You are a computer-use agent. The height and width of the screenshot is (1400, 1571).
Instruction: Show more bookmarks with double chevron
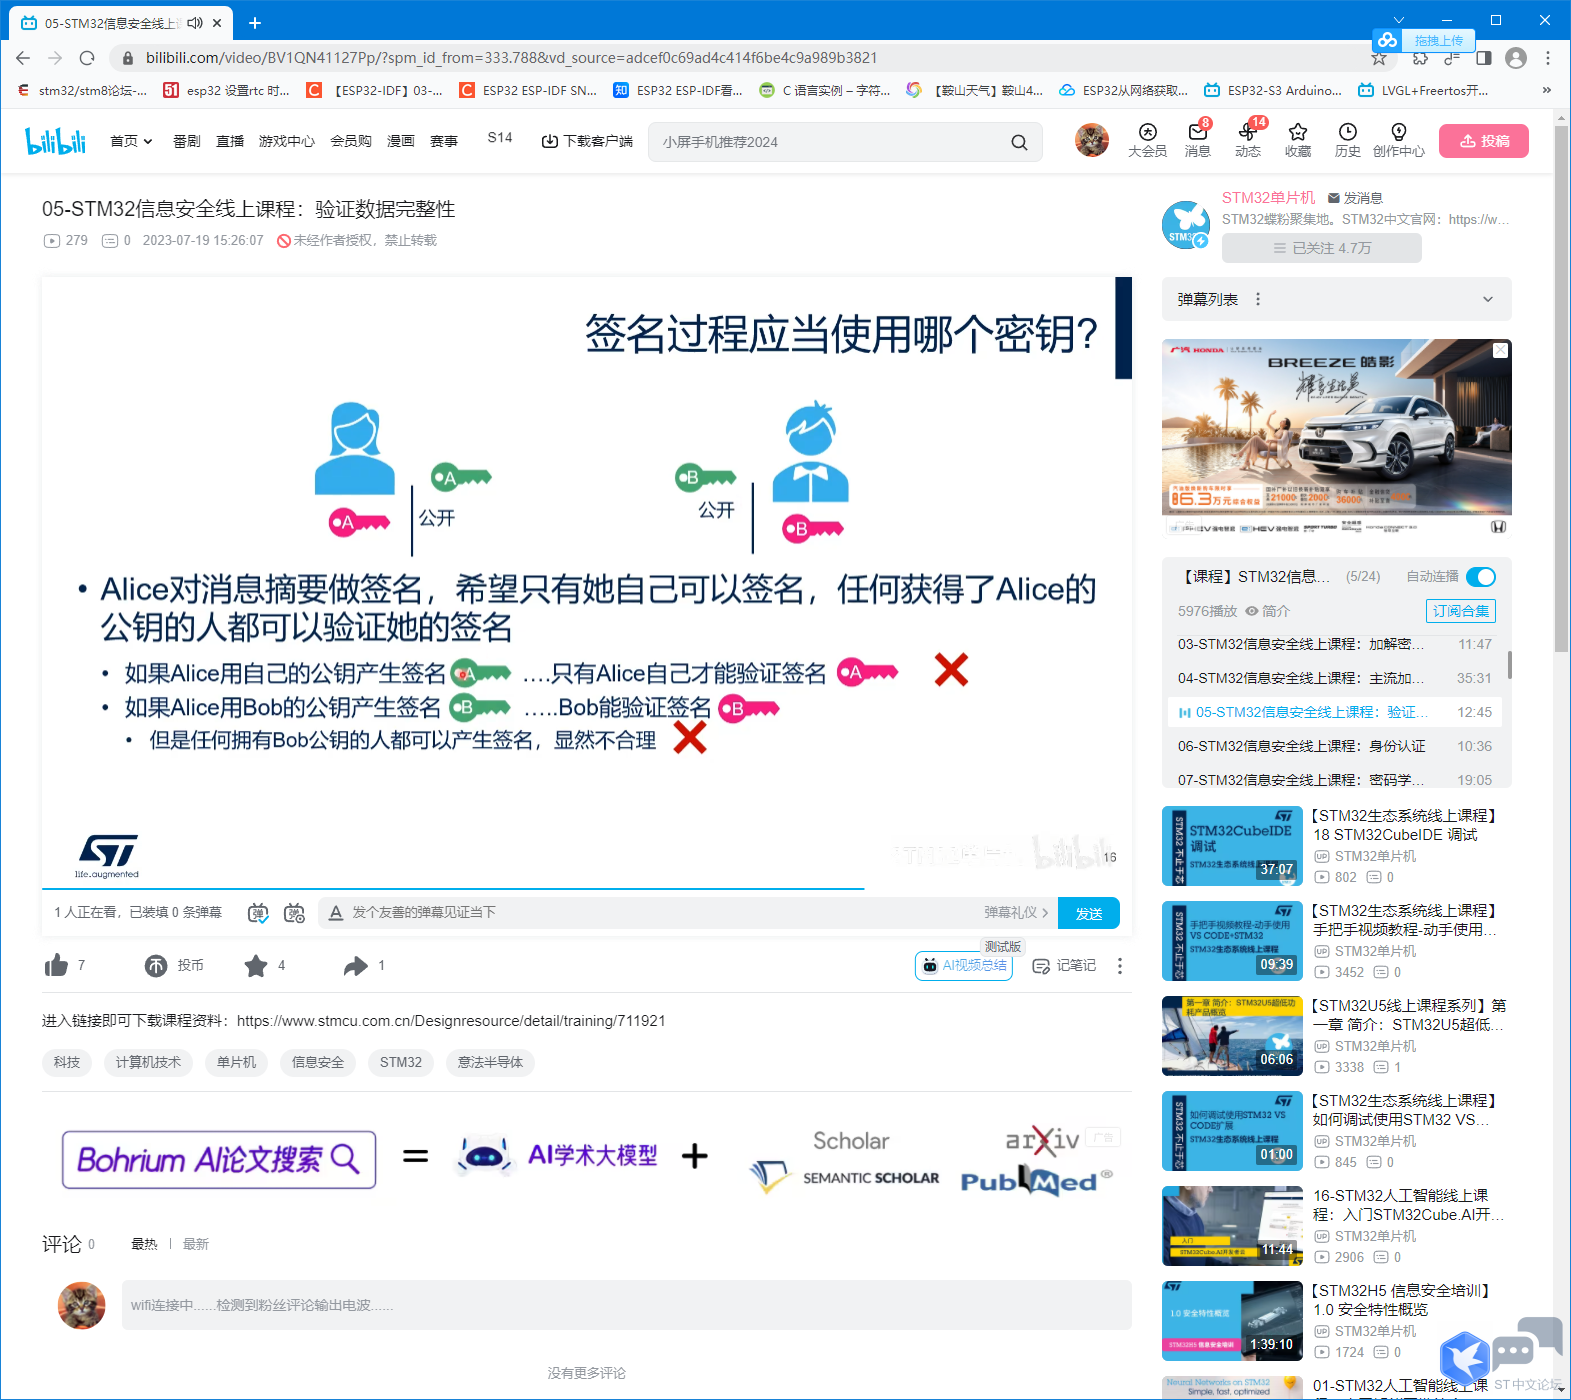coord(1547,90)
